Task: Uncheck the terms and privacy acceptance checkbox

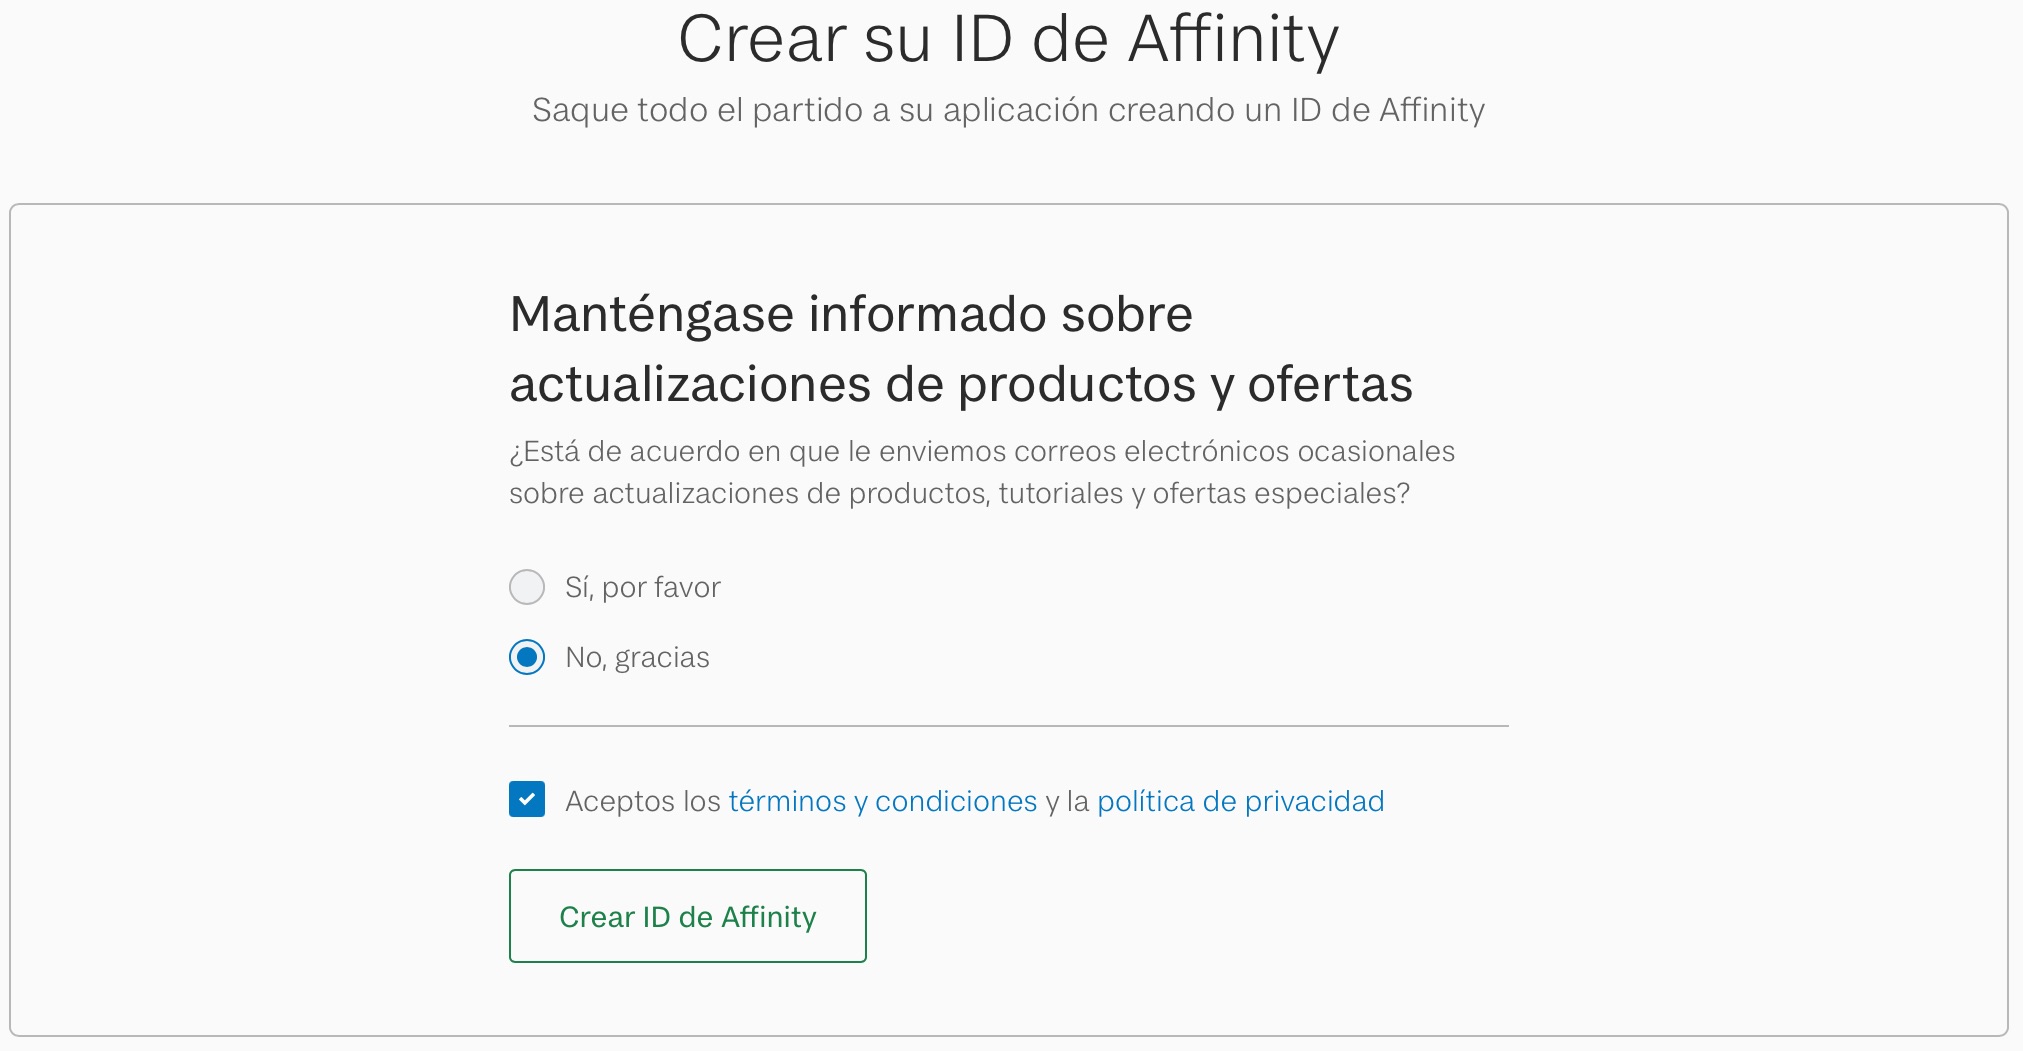Action: click(x=527, y=800)
